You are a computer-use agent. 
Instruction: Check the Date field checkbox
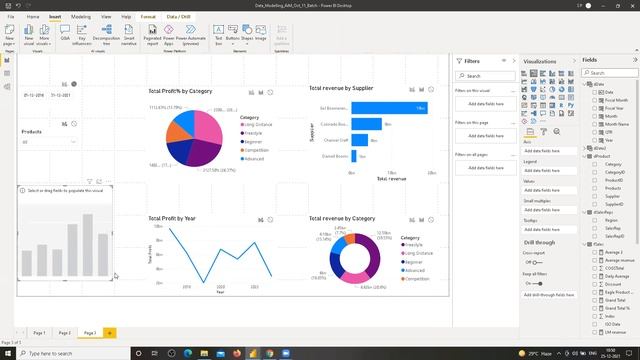pyautogui.click(x=595, y=92)
